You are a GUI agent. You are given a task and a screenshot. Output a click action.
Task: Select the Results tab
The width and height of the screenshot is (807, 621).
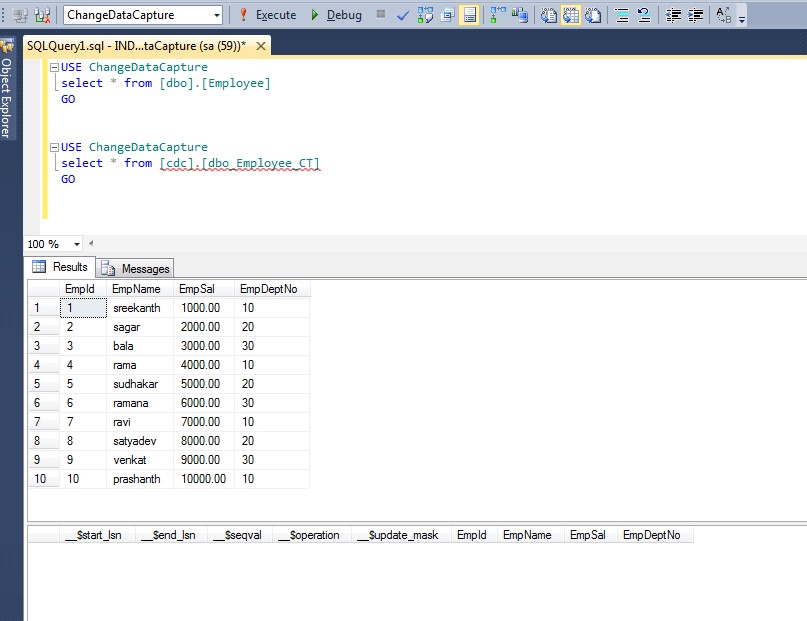coord(61,267)
